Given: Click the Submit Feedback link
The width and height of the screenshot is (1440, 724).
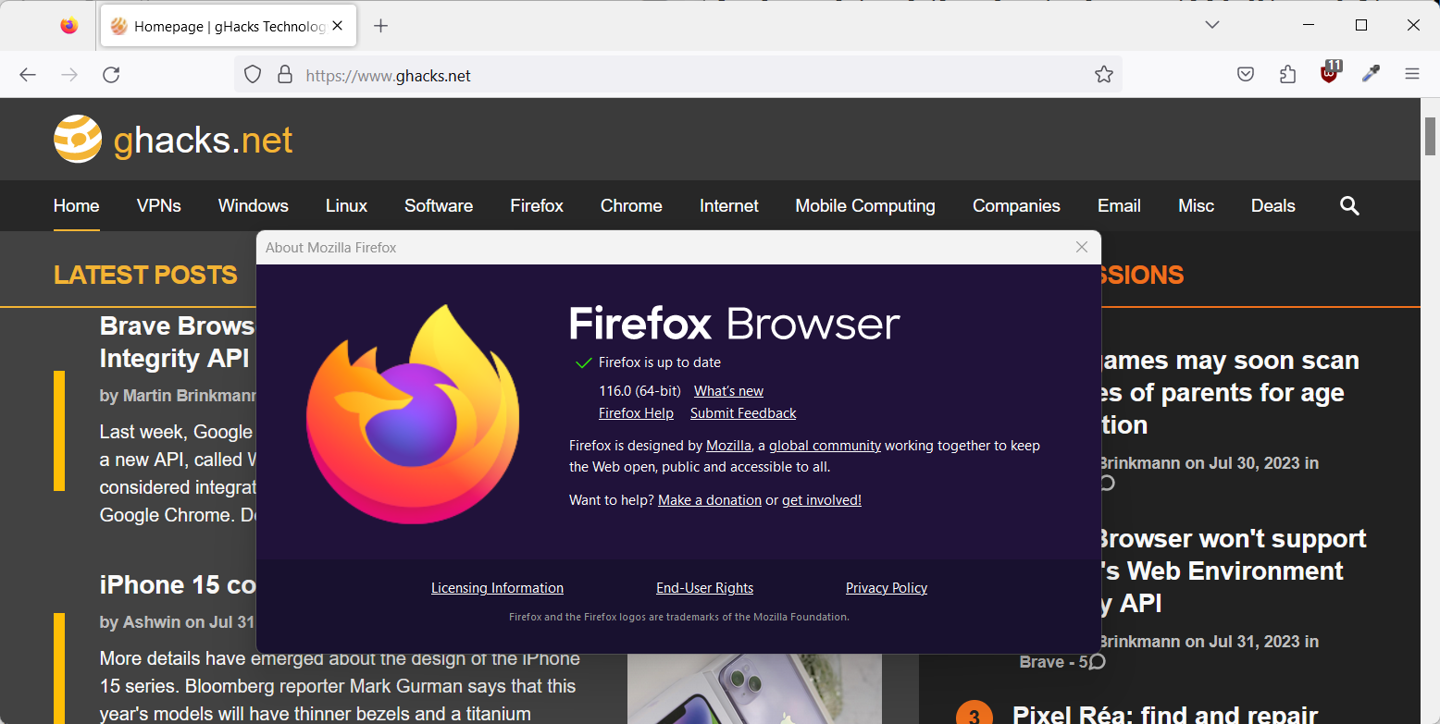Looking at the screenshot, I should 743,413.
